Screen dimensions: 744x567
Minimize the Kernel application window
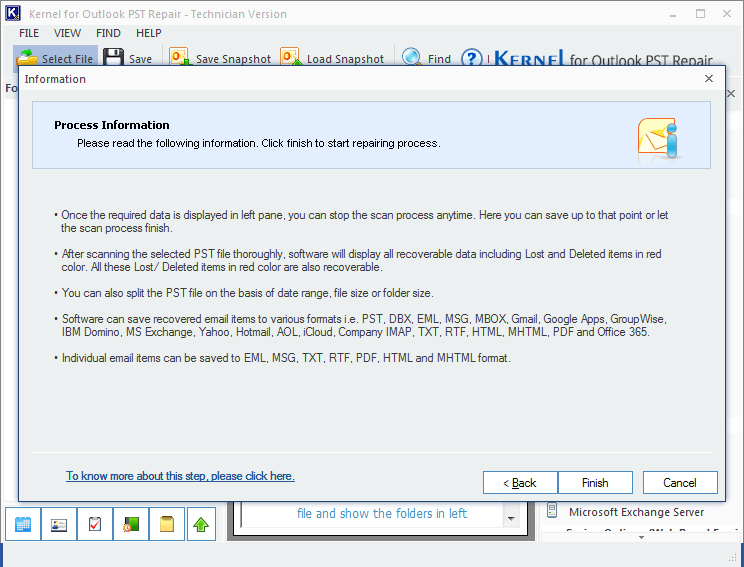(673, 14)
